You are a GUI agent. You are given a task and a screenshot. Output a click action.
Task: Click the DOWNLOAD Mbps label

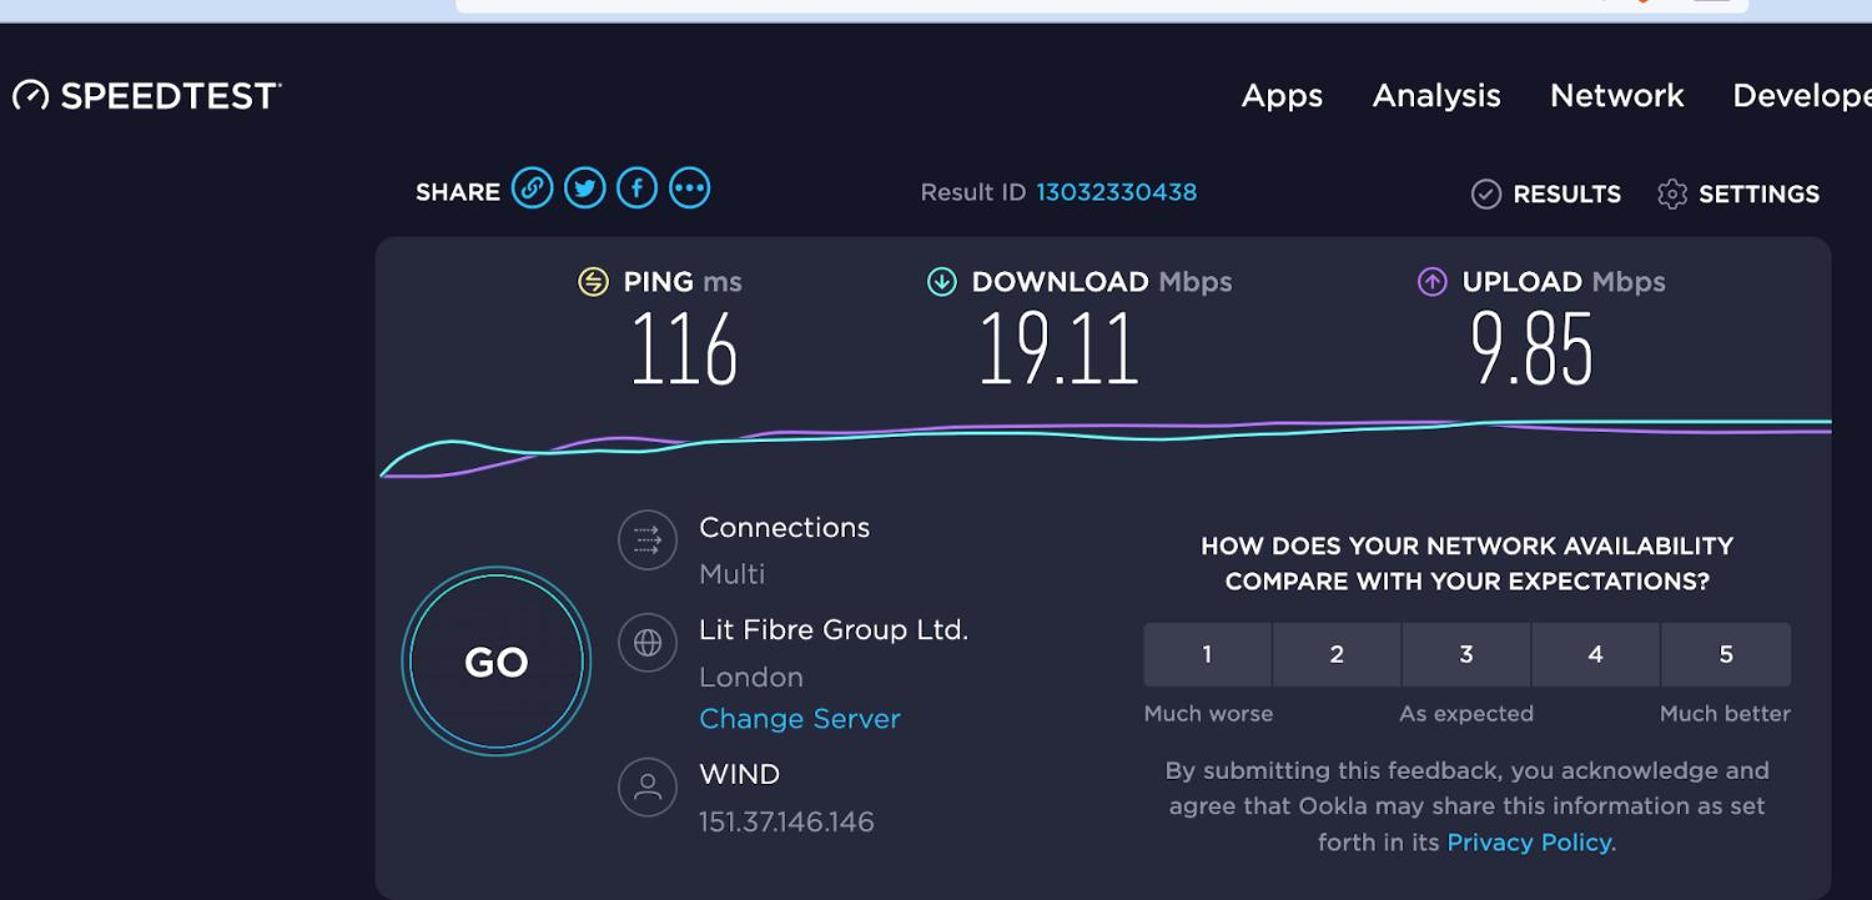1102,282
